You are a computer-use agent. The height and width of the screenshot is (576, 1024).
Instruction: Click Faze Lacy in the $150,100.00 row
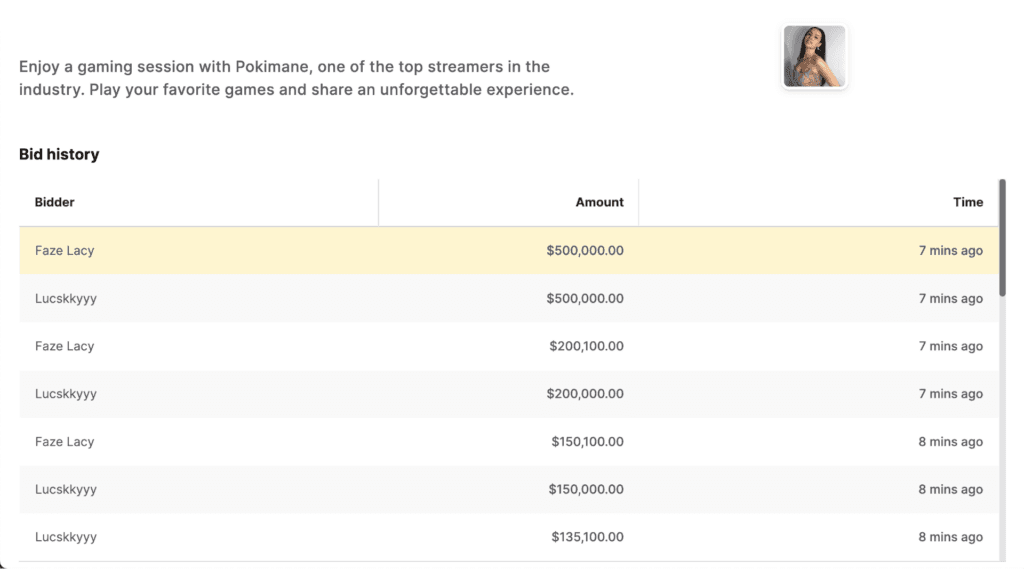point(65,442)
